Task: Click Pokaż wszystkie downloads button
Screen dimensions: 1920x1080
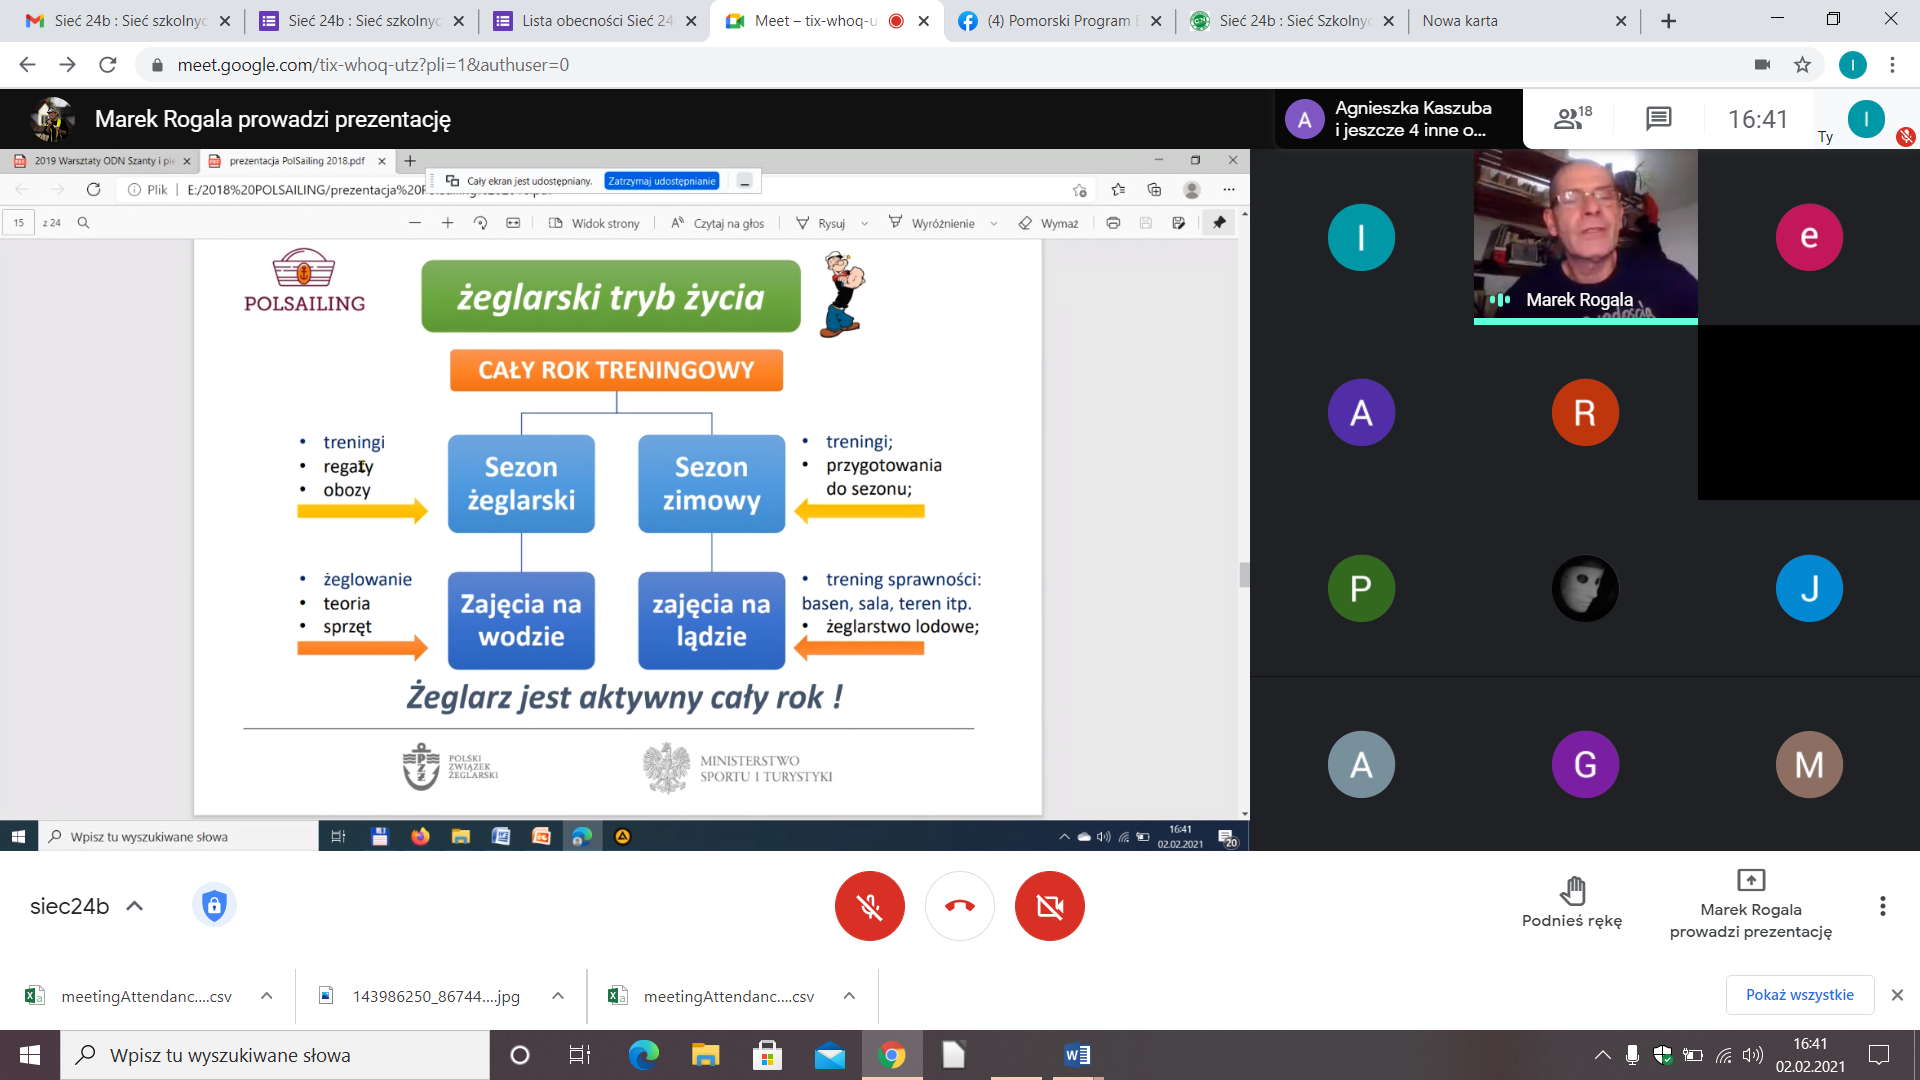Action: pos(1799,995)
